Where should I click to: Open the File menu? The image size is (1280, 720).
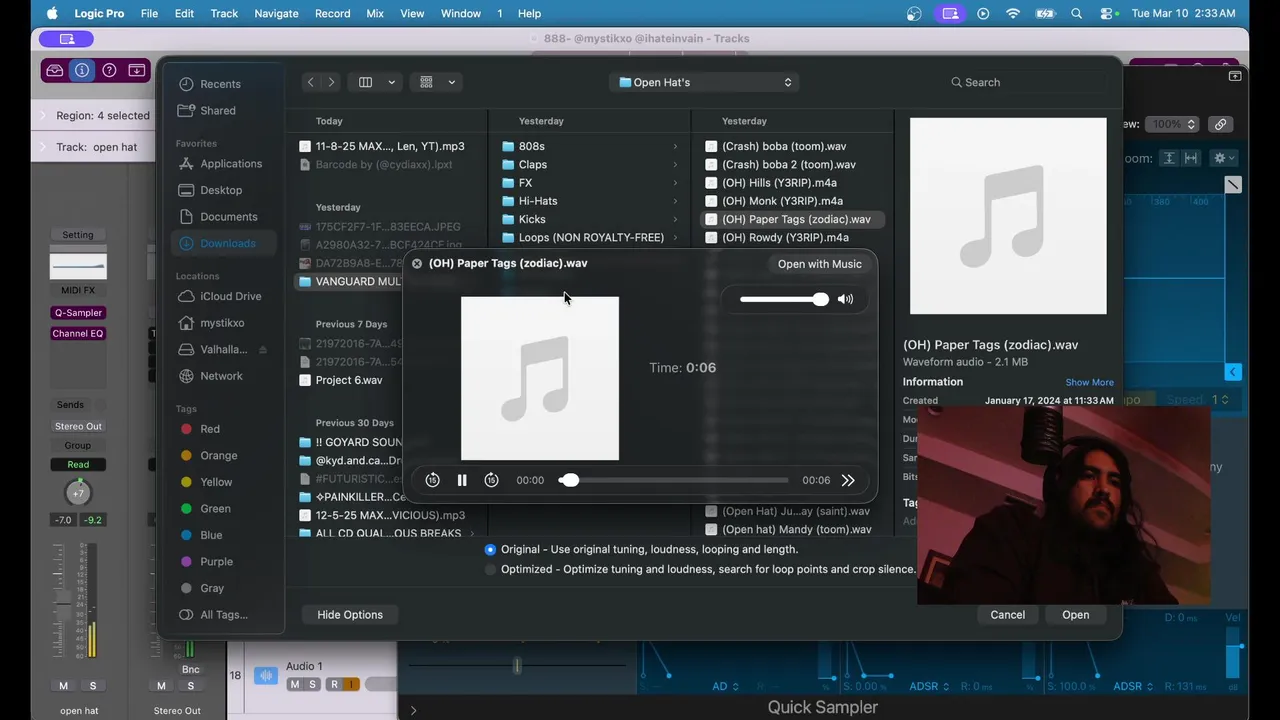pyautogui.click(x=149, y=13)
